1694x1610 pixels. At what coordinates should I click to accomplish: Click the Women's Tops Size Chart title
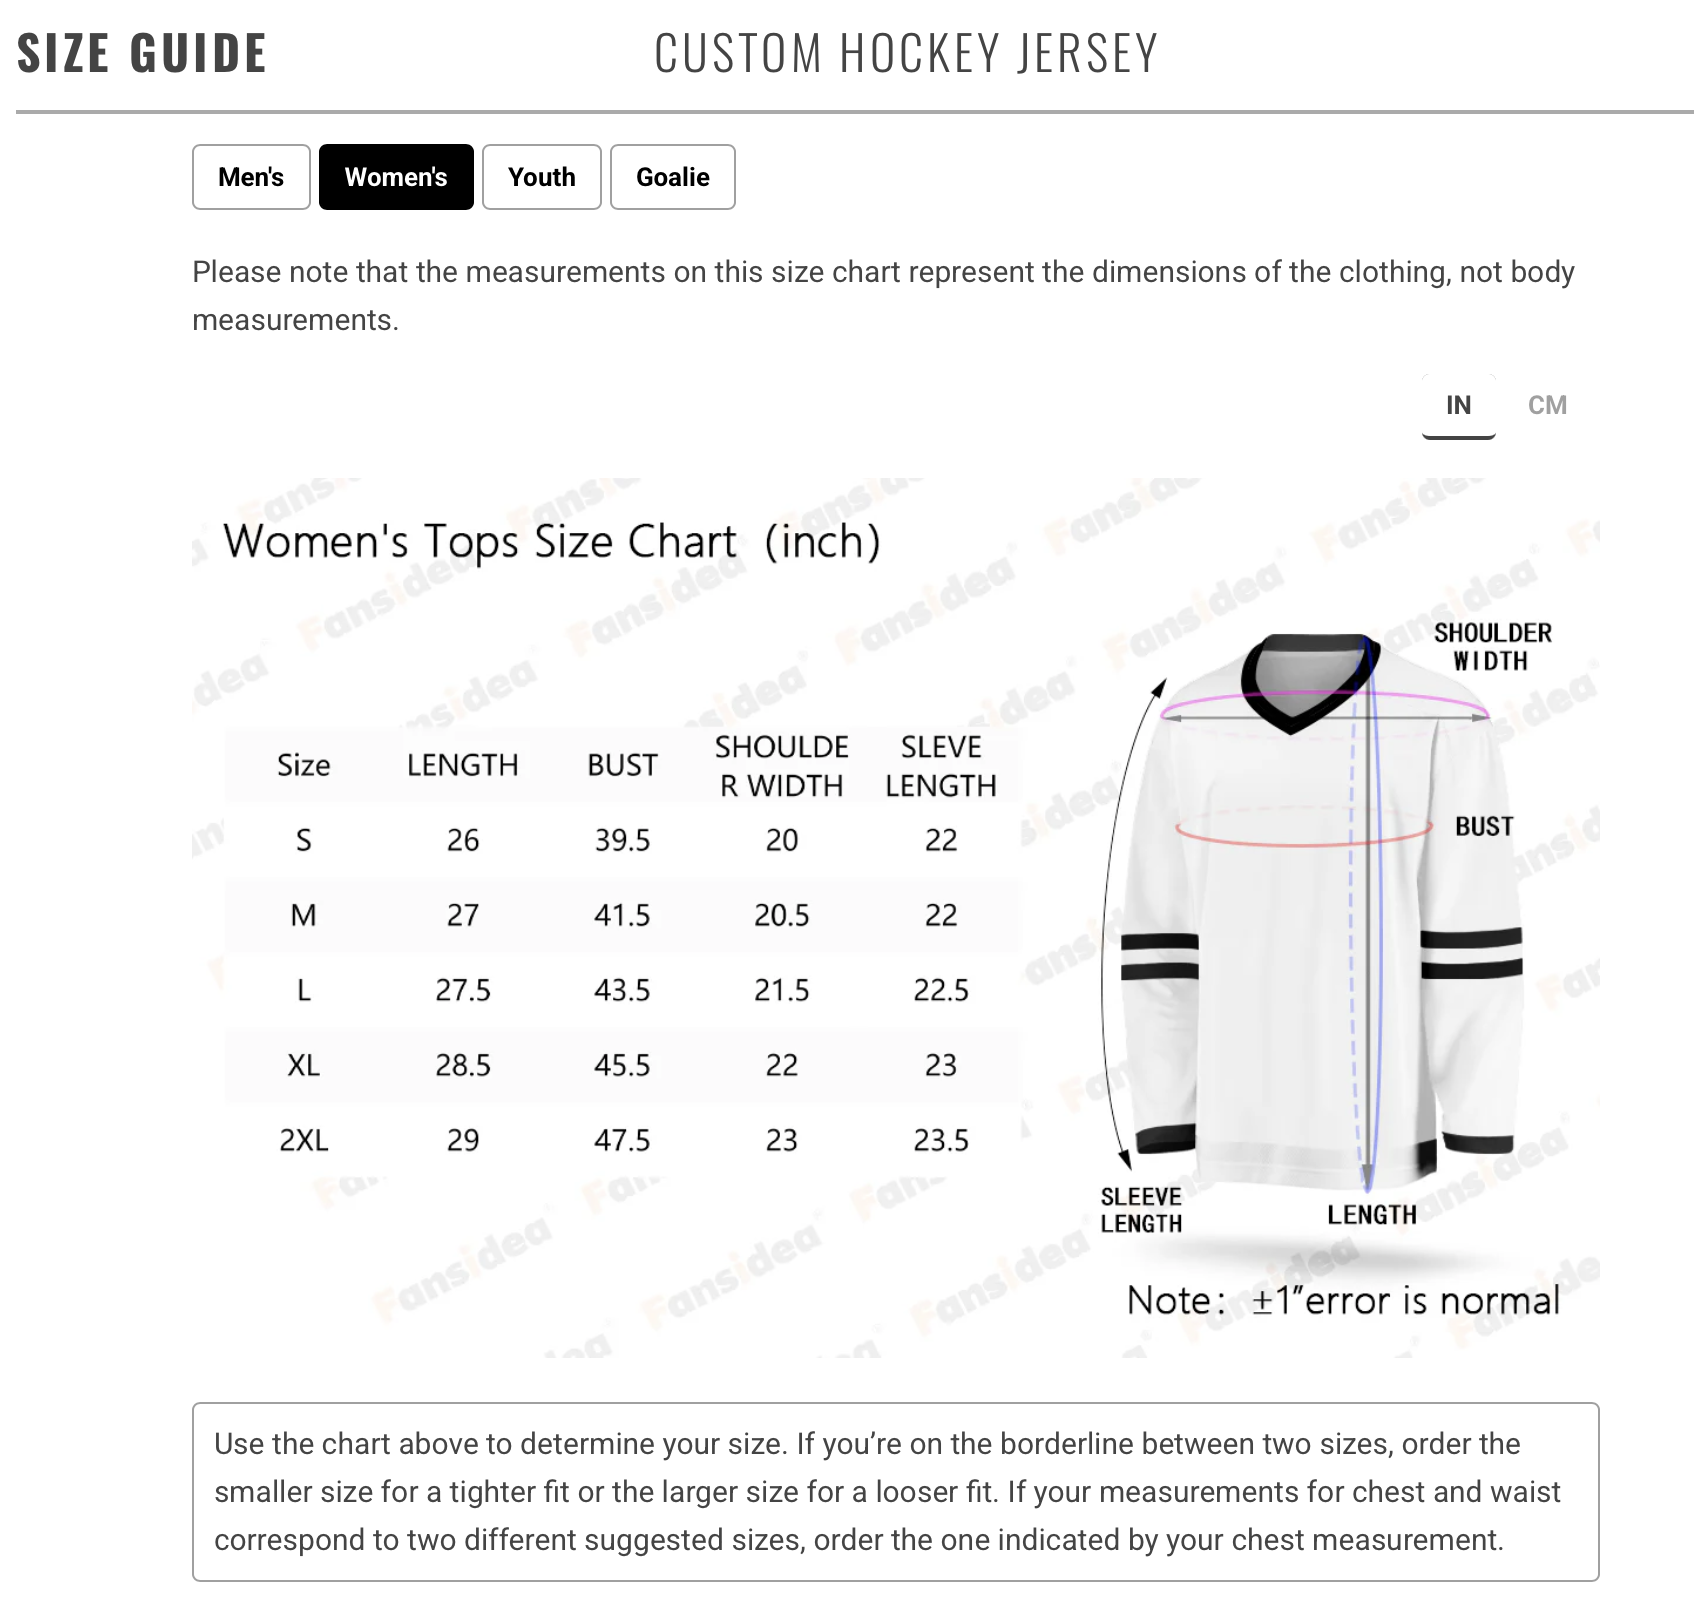[551, 542]
